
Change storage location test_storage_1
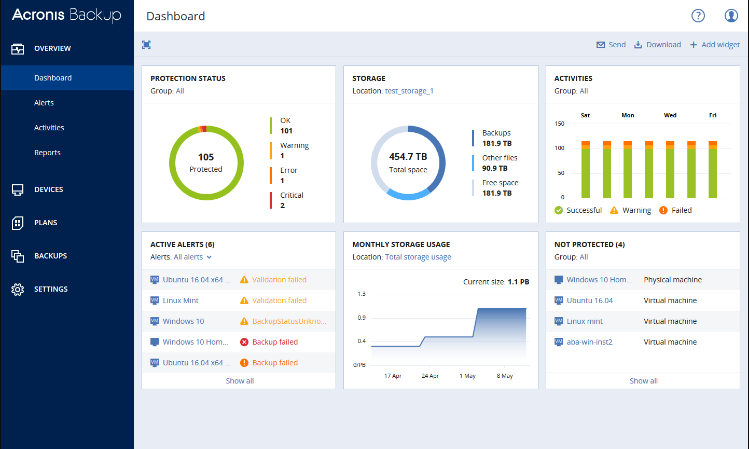tap(409, 91)
